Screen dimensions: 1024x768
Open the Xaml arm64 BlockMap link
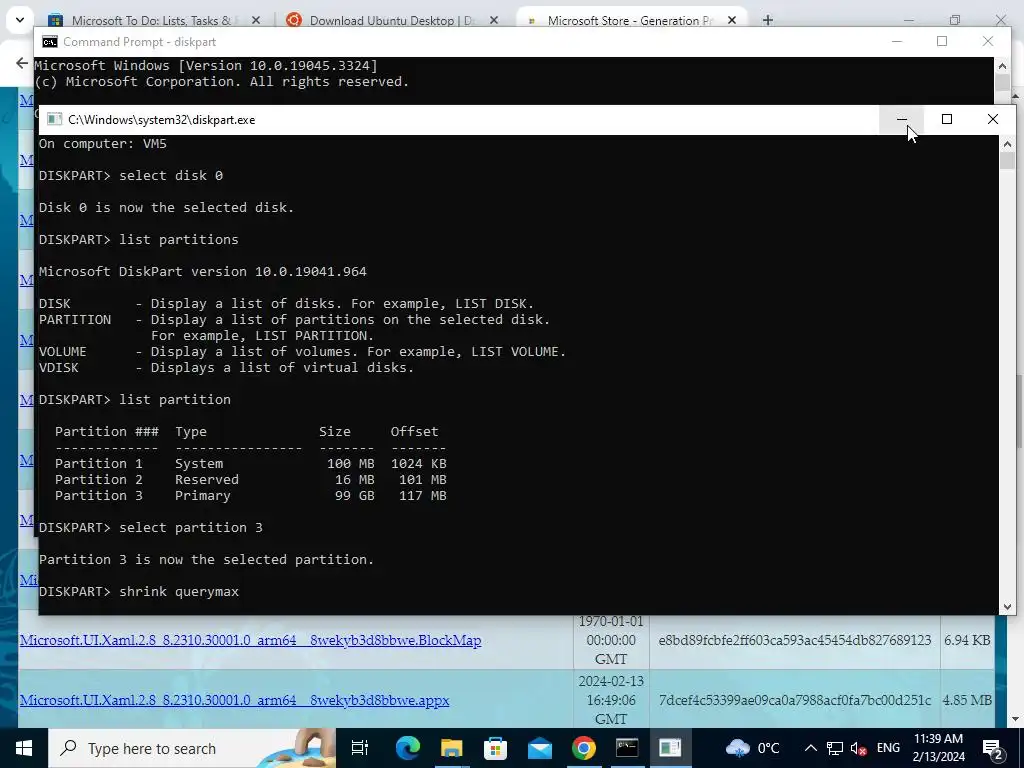click(x=250, y=640)
